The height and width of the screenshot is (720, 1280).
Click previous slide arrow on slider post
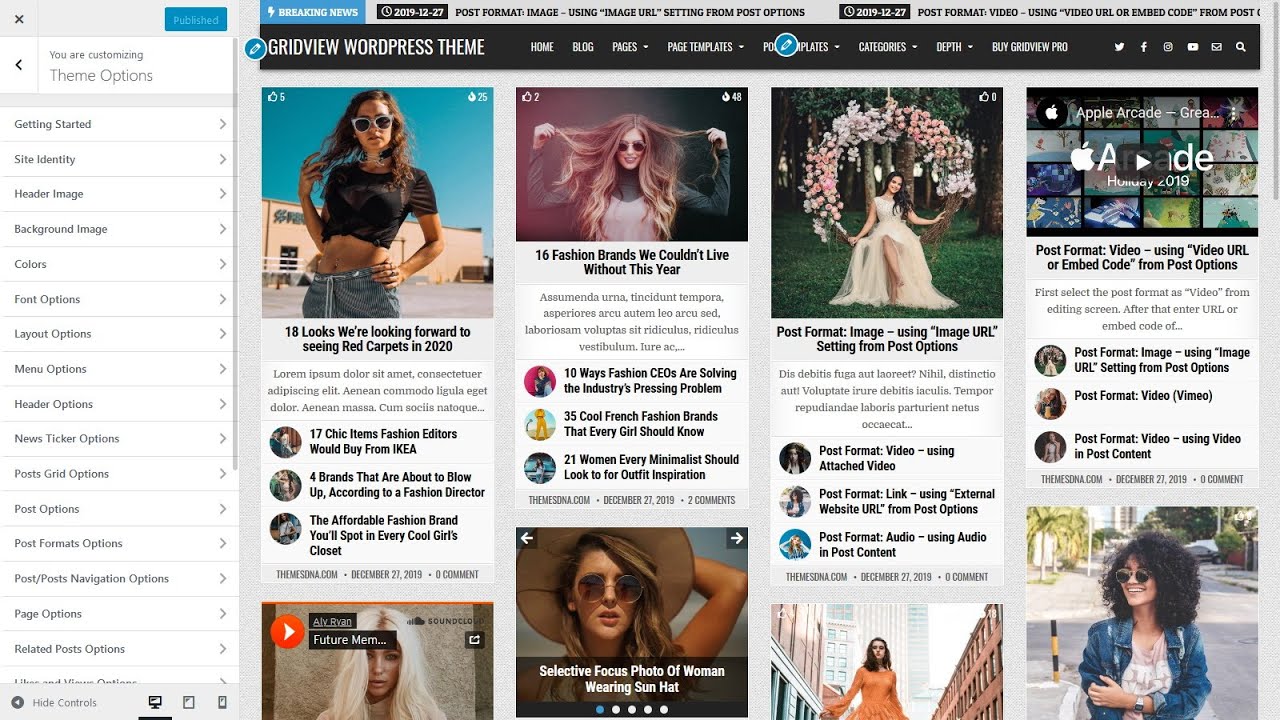tap(527, 538)
